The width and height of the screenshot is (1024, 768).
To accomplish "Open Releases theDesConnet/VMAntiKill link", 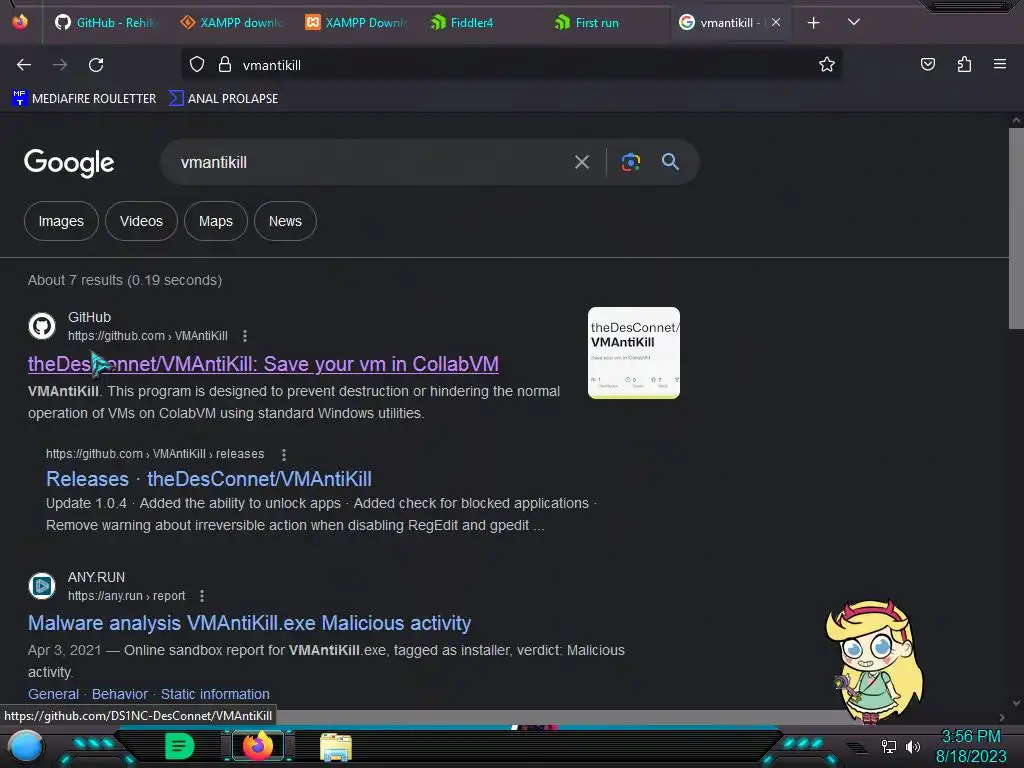I will coord(208,479).
